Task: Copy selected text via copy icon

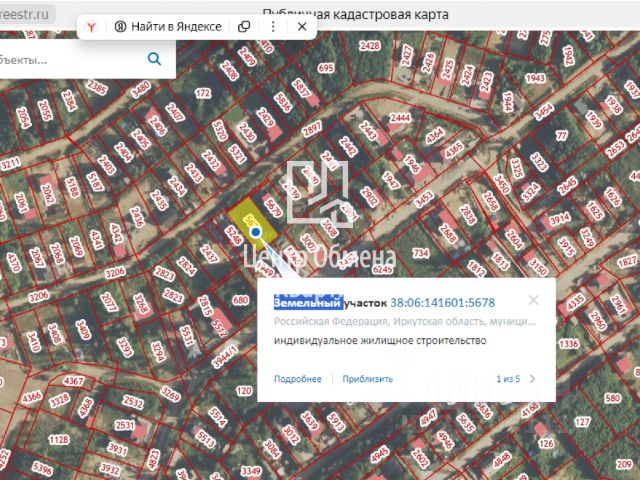Action: click(x=244, y=27)
